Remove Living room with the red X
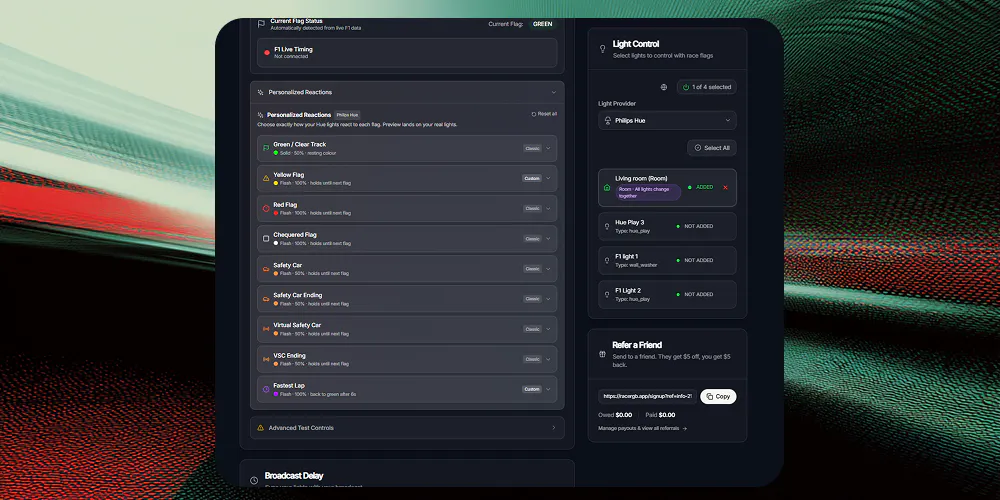 [x=725, y=188]
